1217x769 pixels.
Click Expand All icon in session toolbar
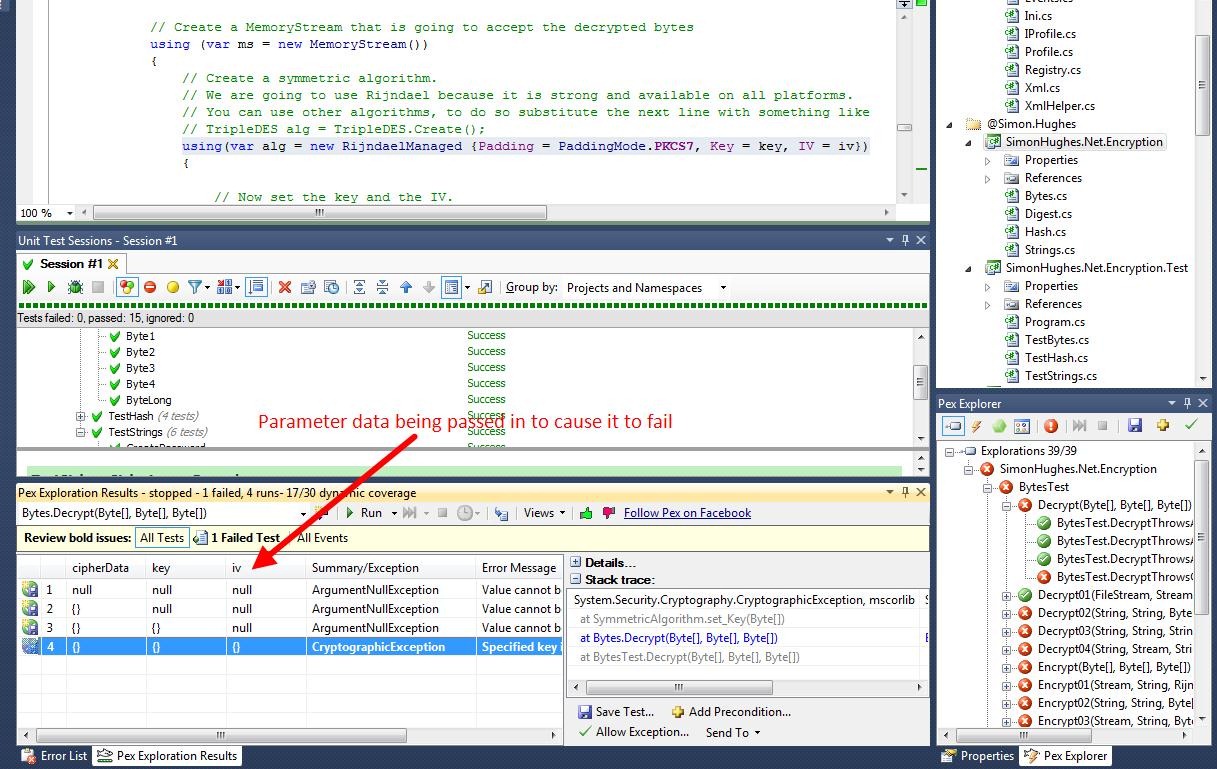pyautogui.click(x=360, y=287)
